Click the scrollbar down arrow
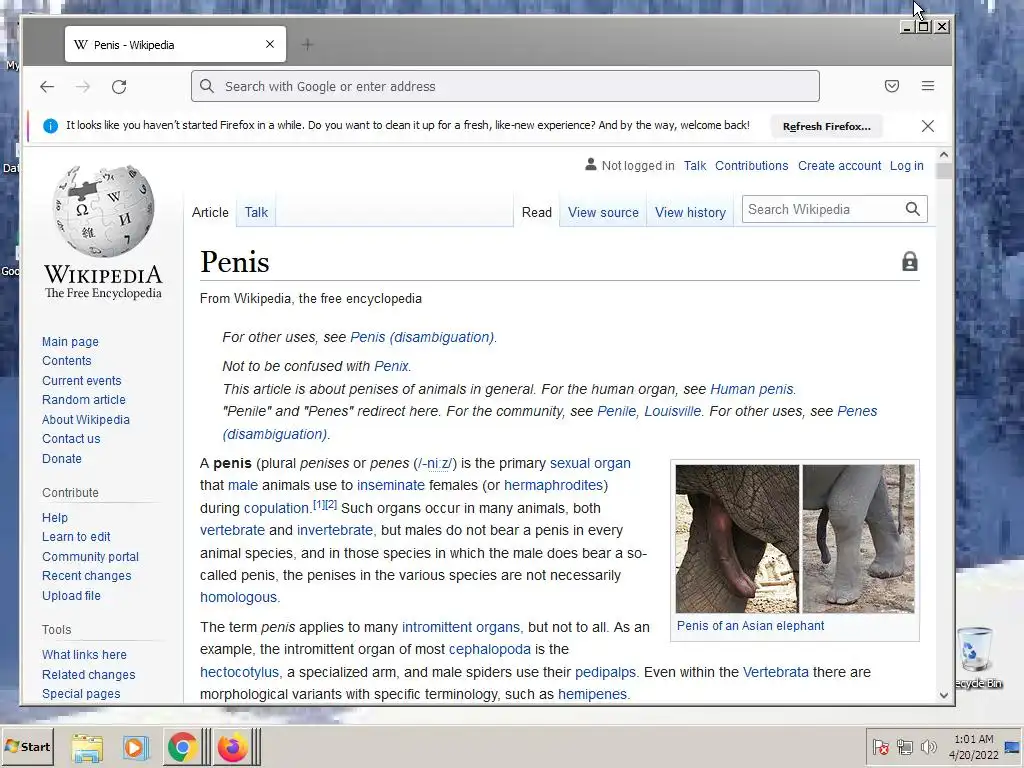This screenshot has height=768, width=1024. [944, 696]
